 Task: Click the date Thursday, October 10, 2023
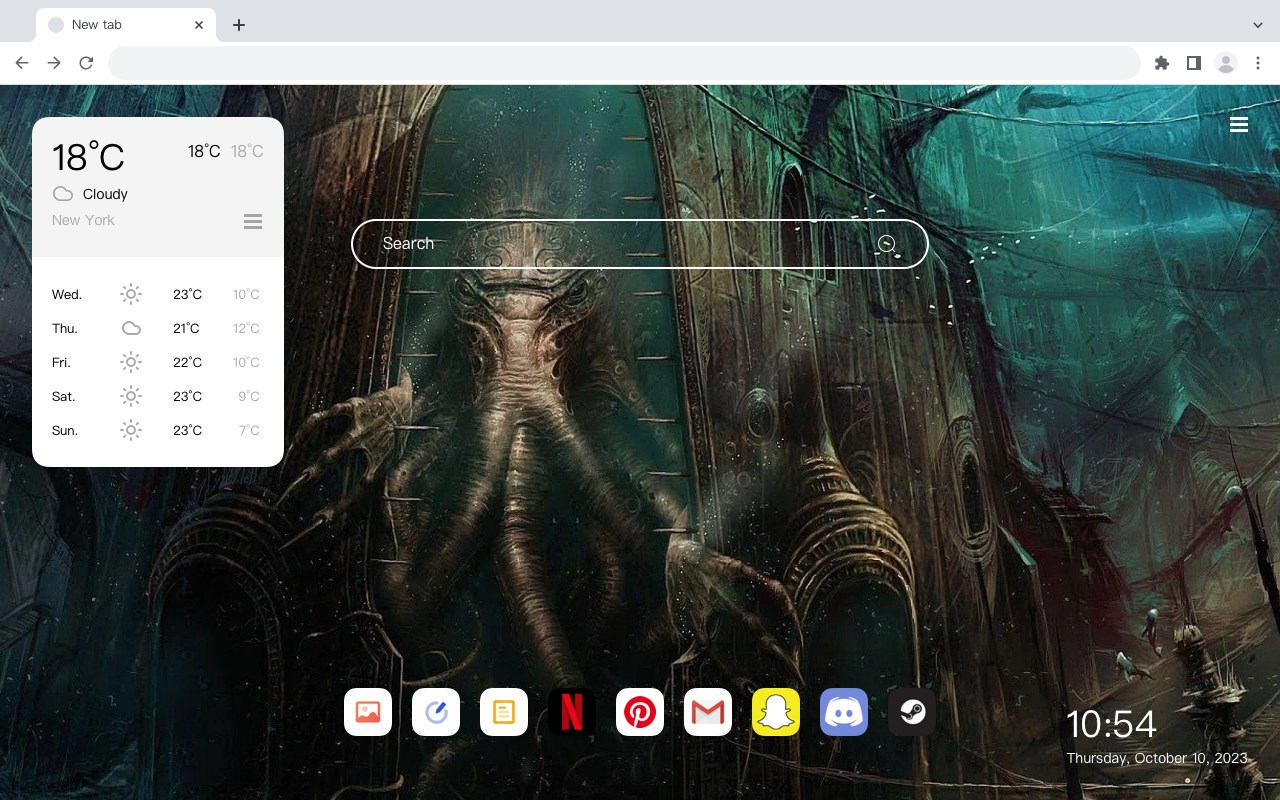coord(1157,758)
